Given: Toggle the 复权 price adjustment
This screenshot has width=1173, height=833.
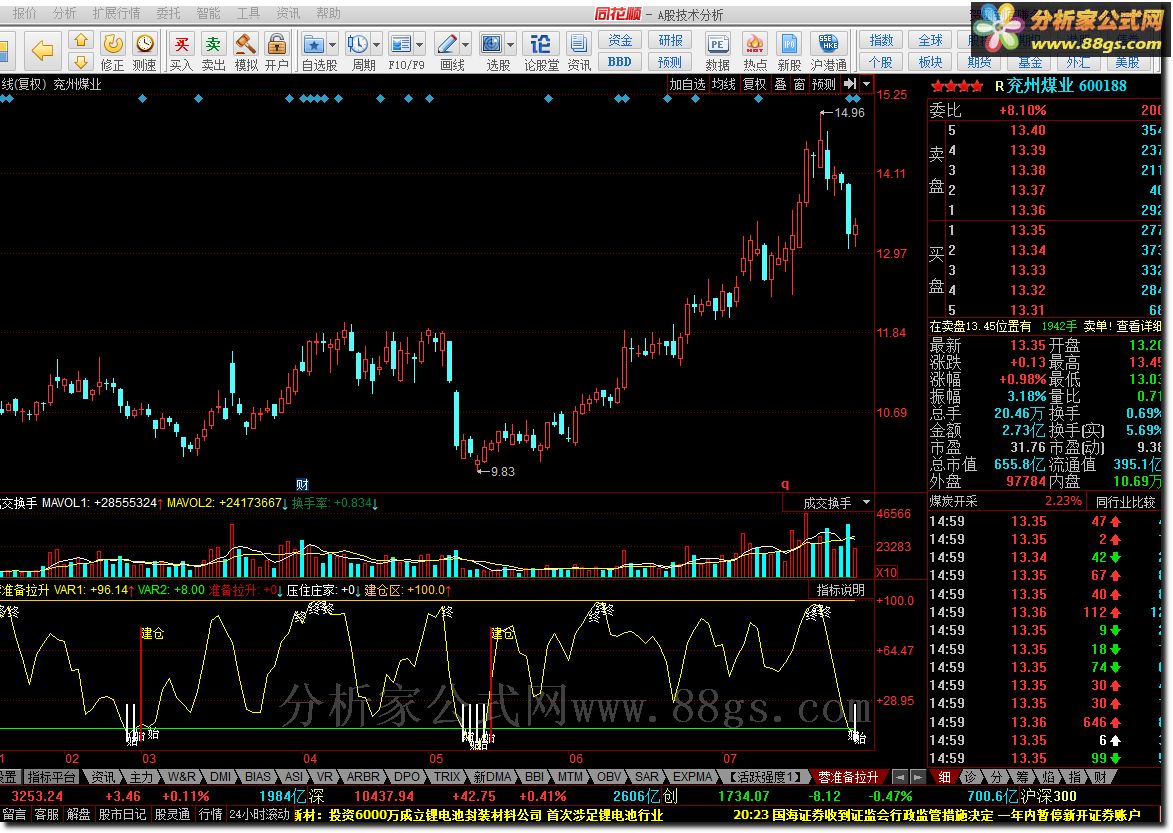Looking at the screenshot, I should coord(754,84).
